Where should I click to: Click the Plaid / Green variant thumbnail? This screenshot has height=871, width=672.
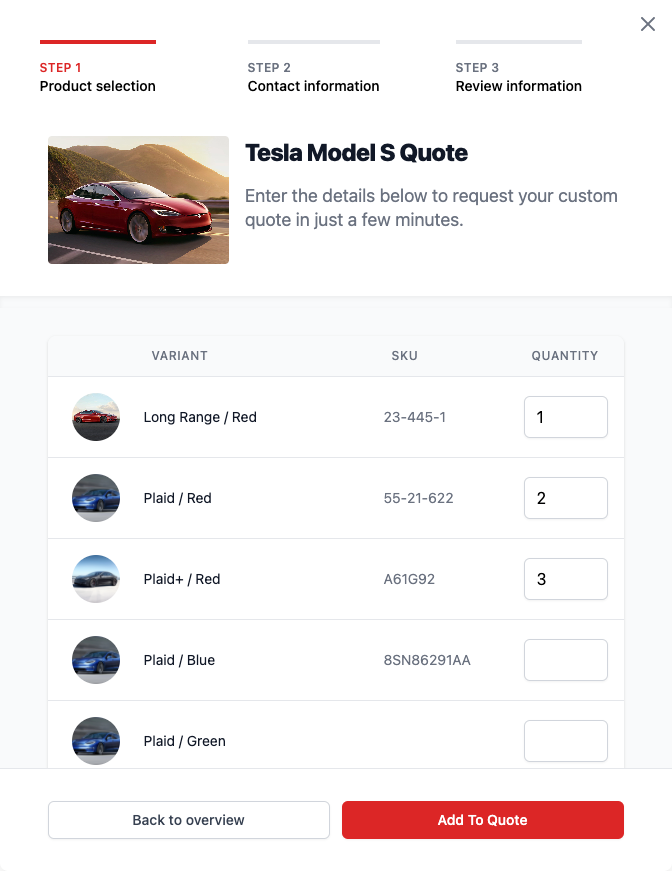coord(96,741)
